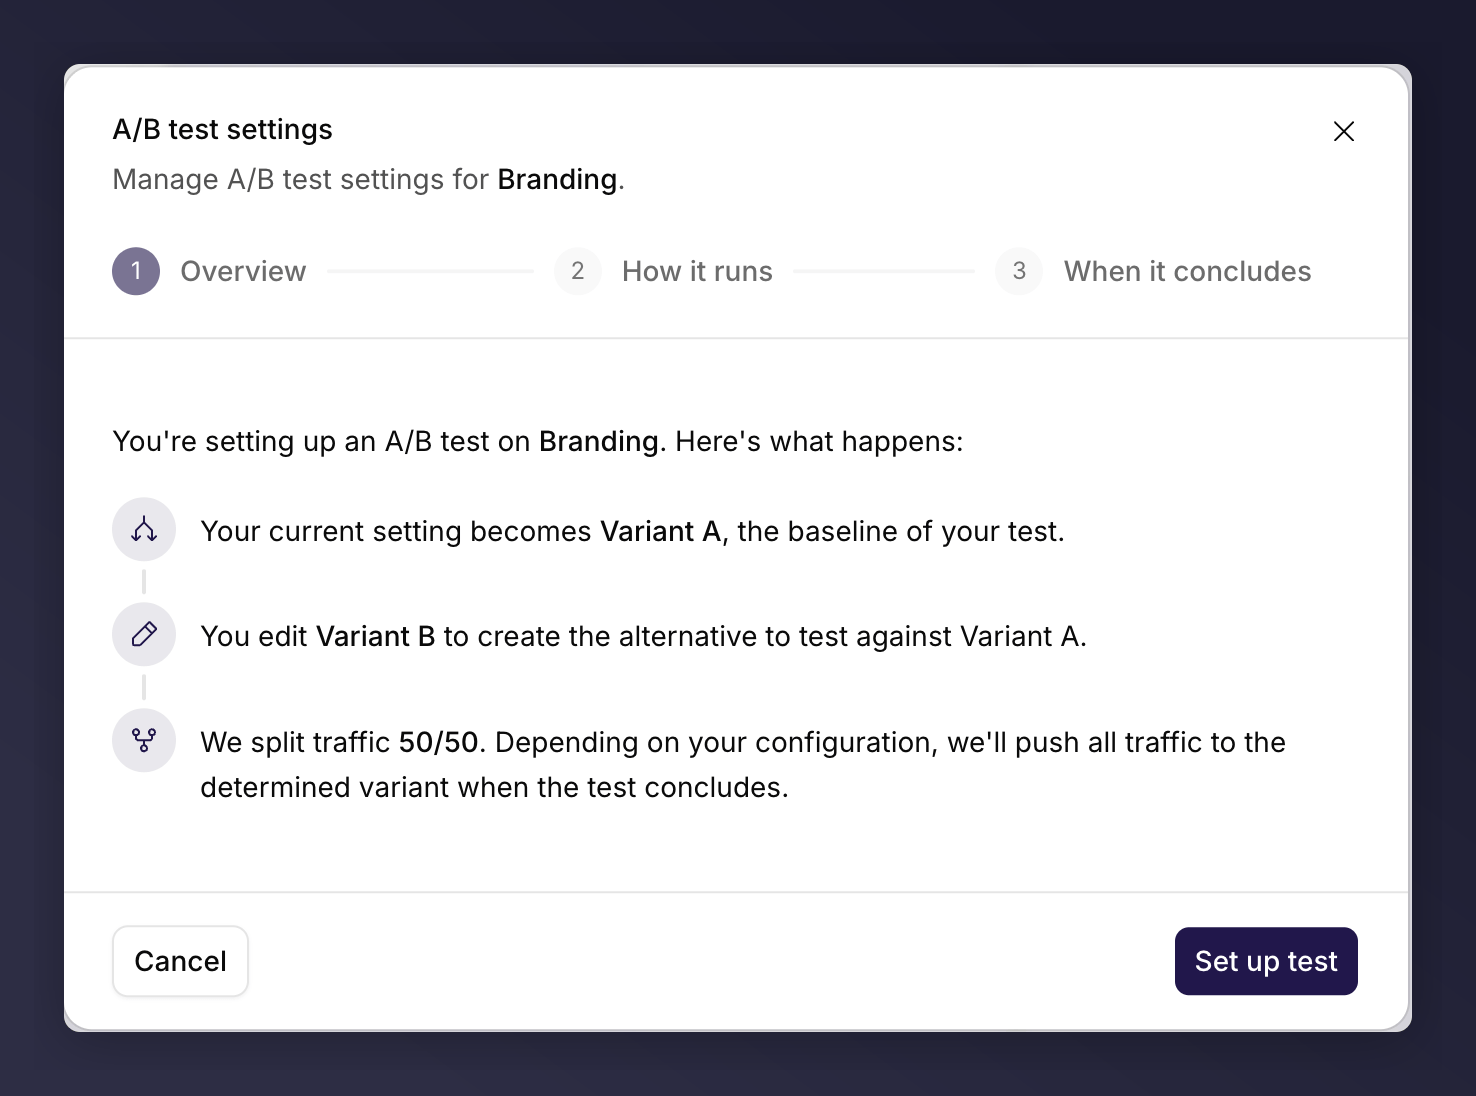Image resolution: width=1476 pixels, height=1096 pixels.
Task: Click the branch icon beside traffic split line
Action: [144, 740]
